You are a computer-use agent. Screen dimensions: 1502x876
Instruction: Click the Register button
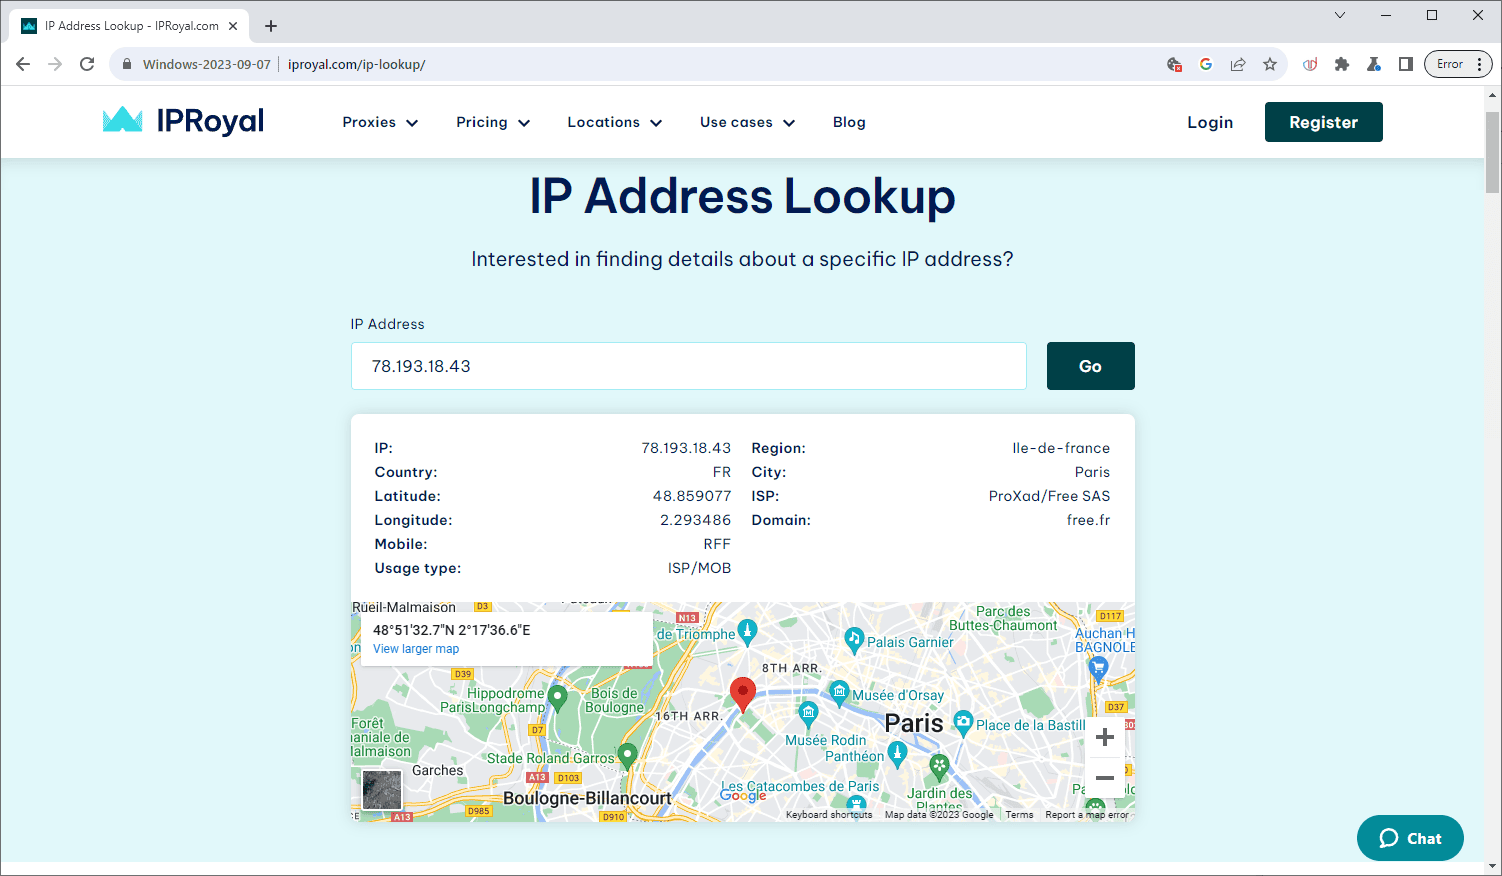1323,122
